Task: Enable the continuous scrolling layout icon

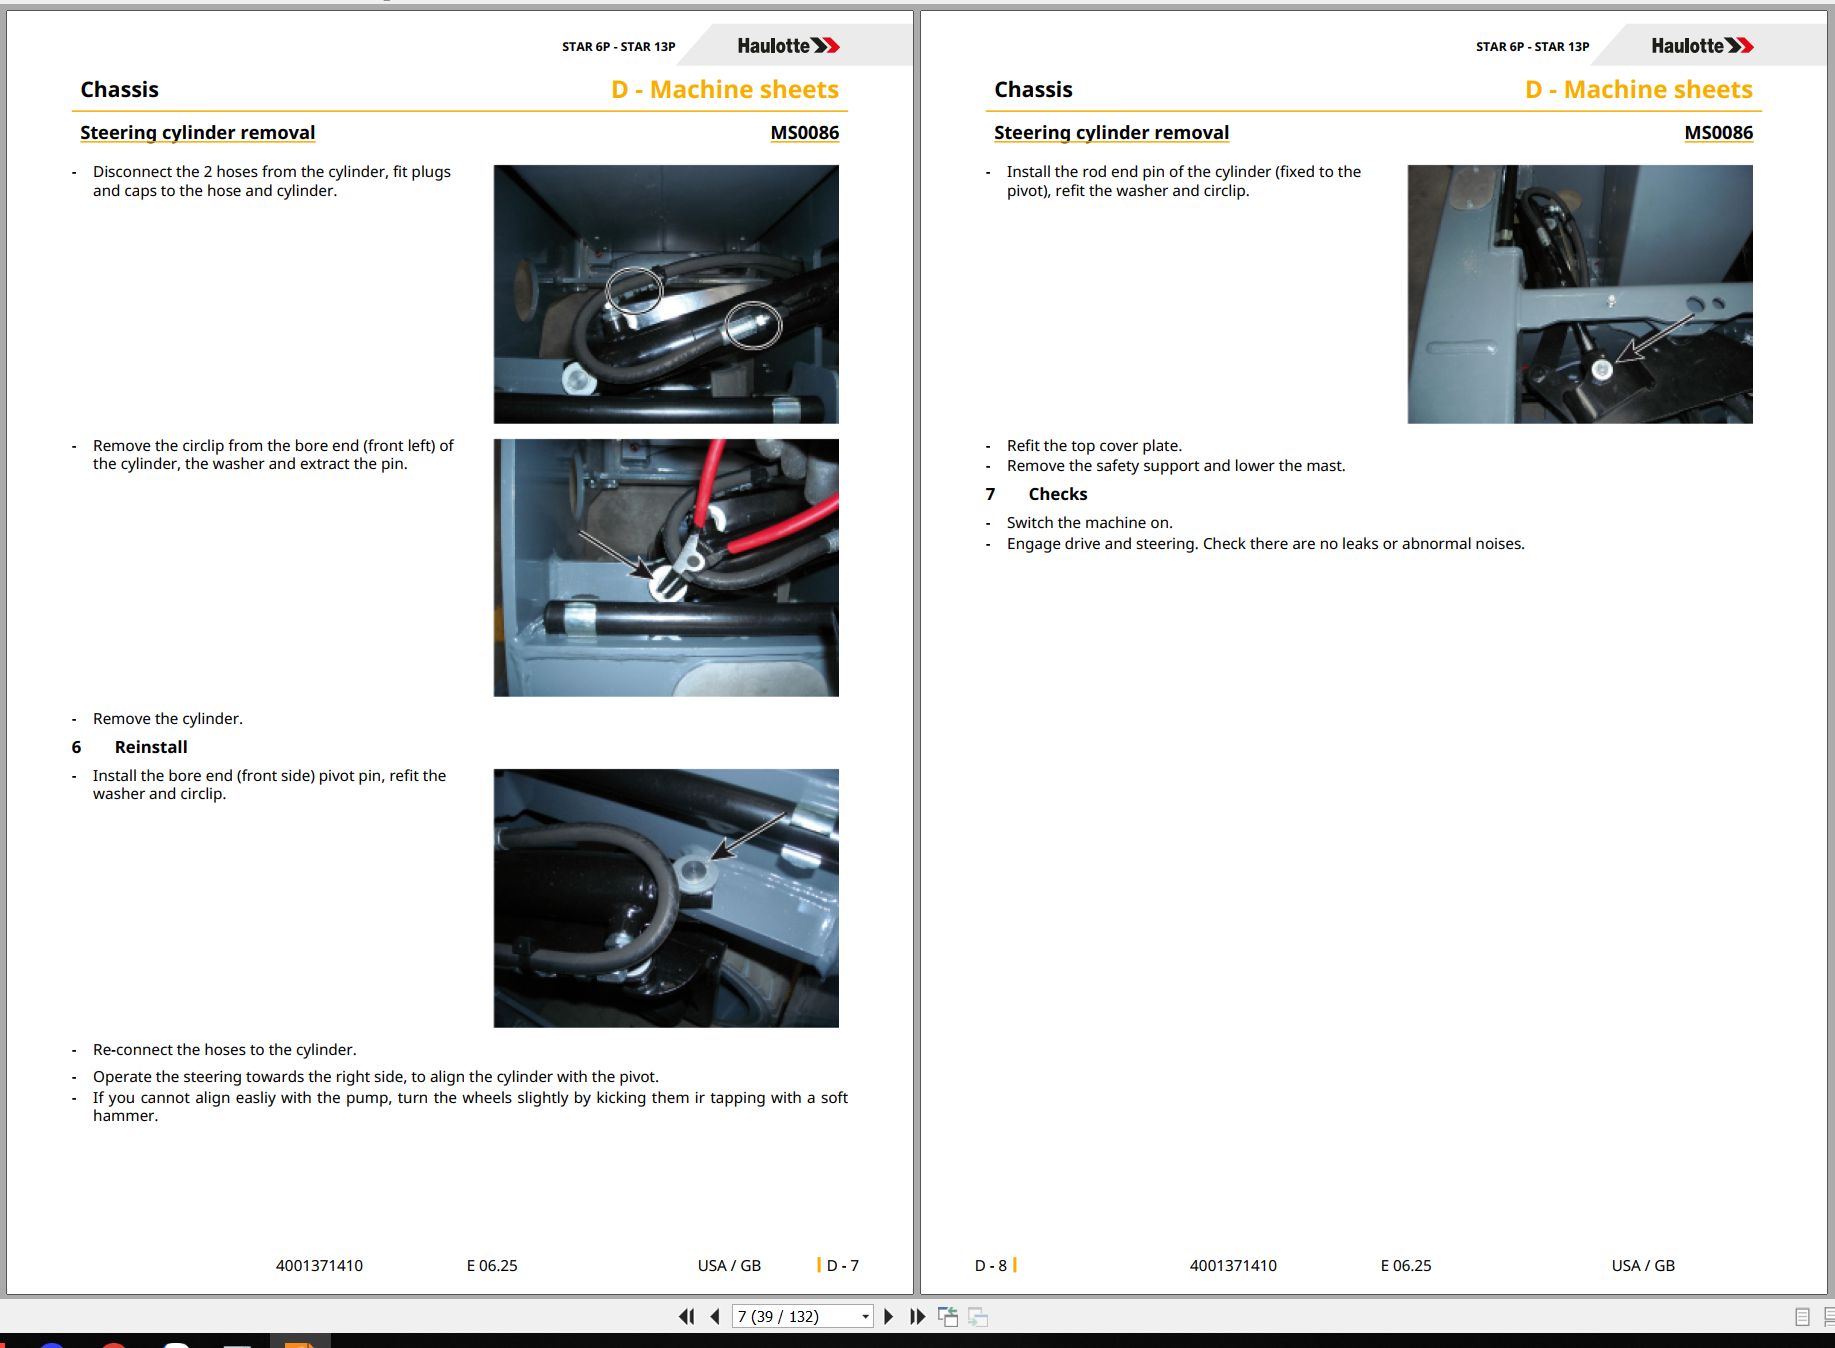Action: pos(1829,1317)
